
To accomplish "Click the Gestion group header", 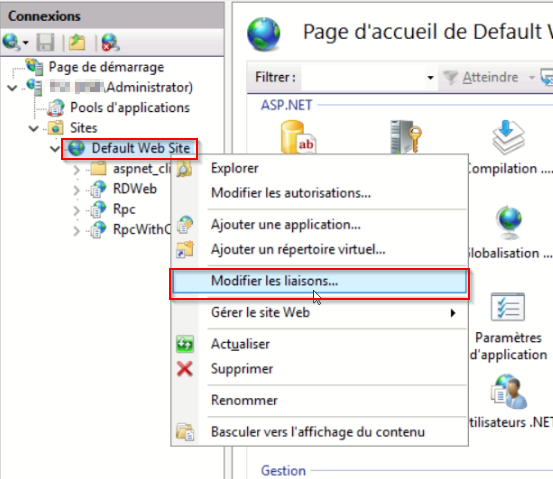I will [283, 471].
